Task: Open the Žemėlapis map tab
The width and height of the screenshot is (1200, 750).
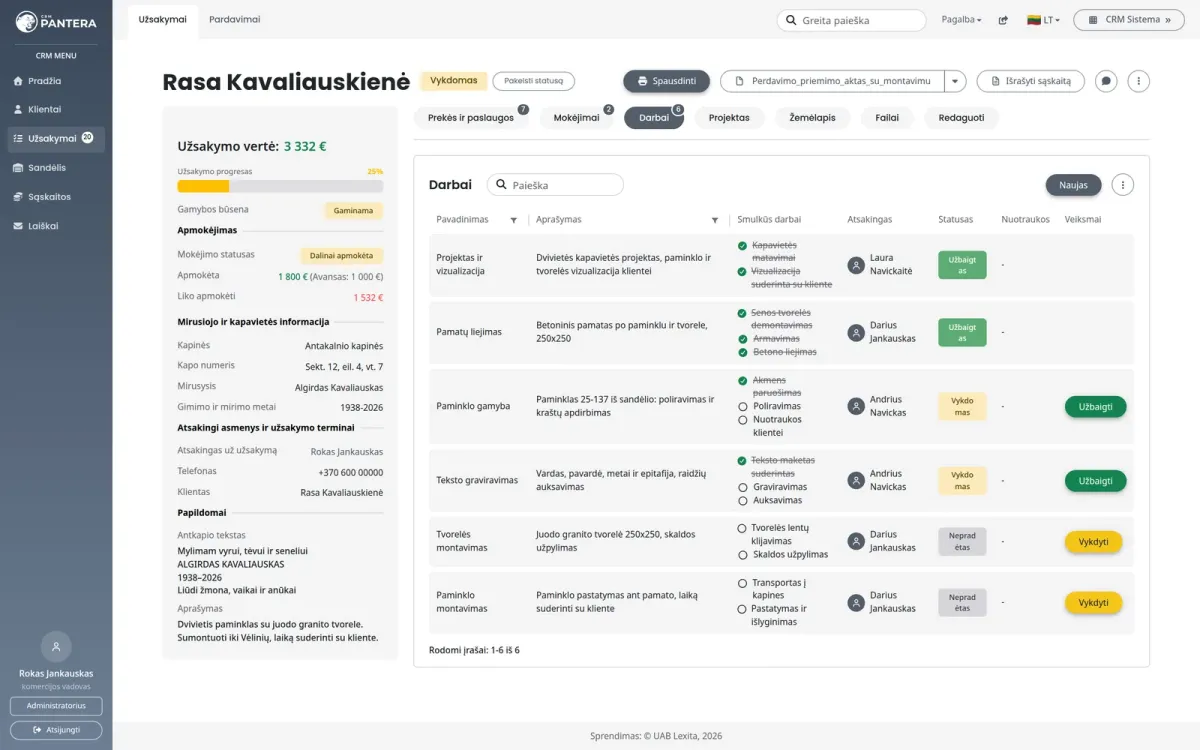Action: pos(812,118)
